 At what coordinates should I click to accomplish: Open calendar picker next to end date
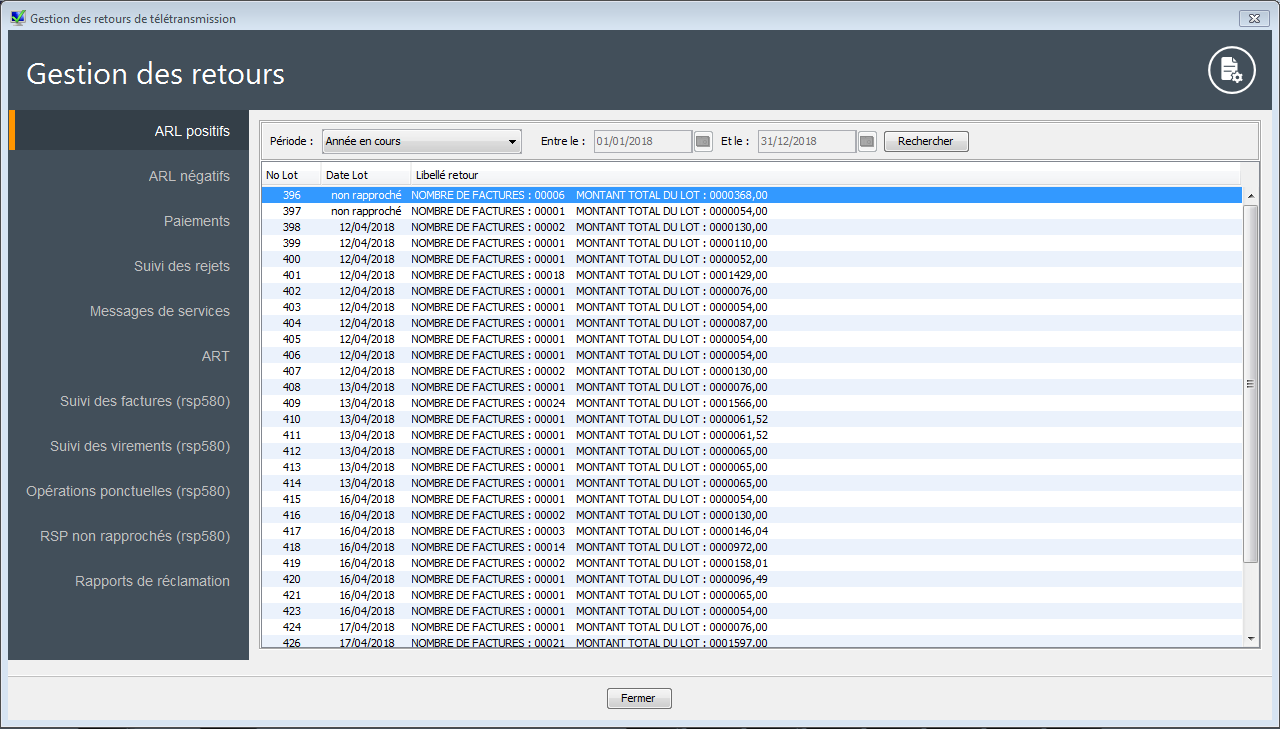tap(867, 142)
